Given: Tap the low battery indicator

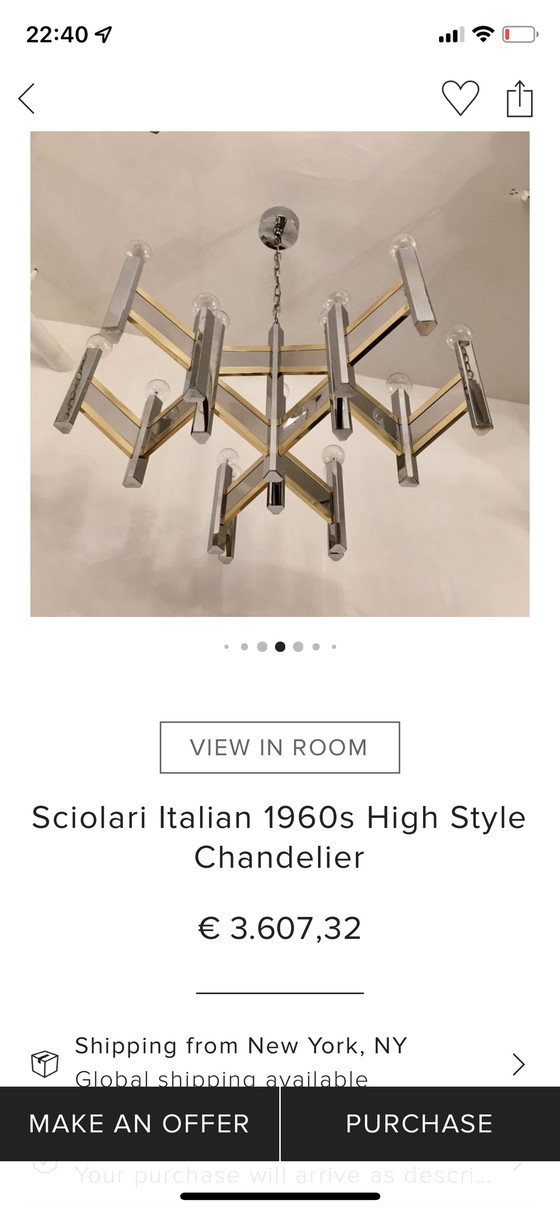Looking at the screenshot, I should 519,34.
